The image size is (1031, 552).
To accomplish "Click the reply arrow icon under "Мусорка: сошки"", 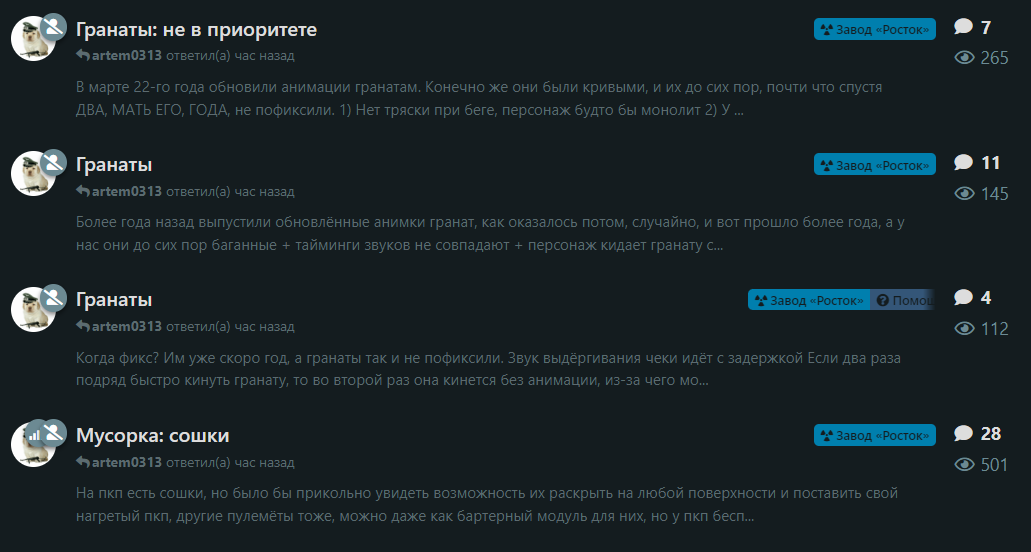I will point(83,462).
